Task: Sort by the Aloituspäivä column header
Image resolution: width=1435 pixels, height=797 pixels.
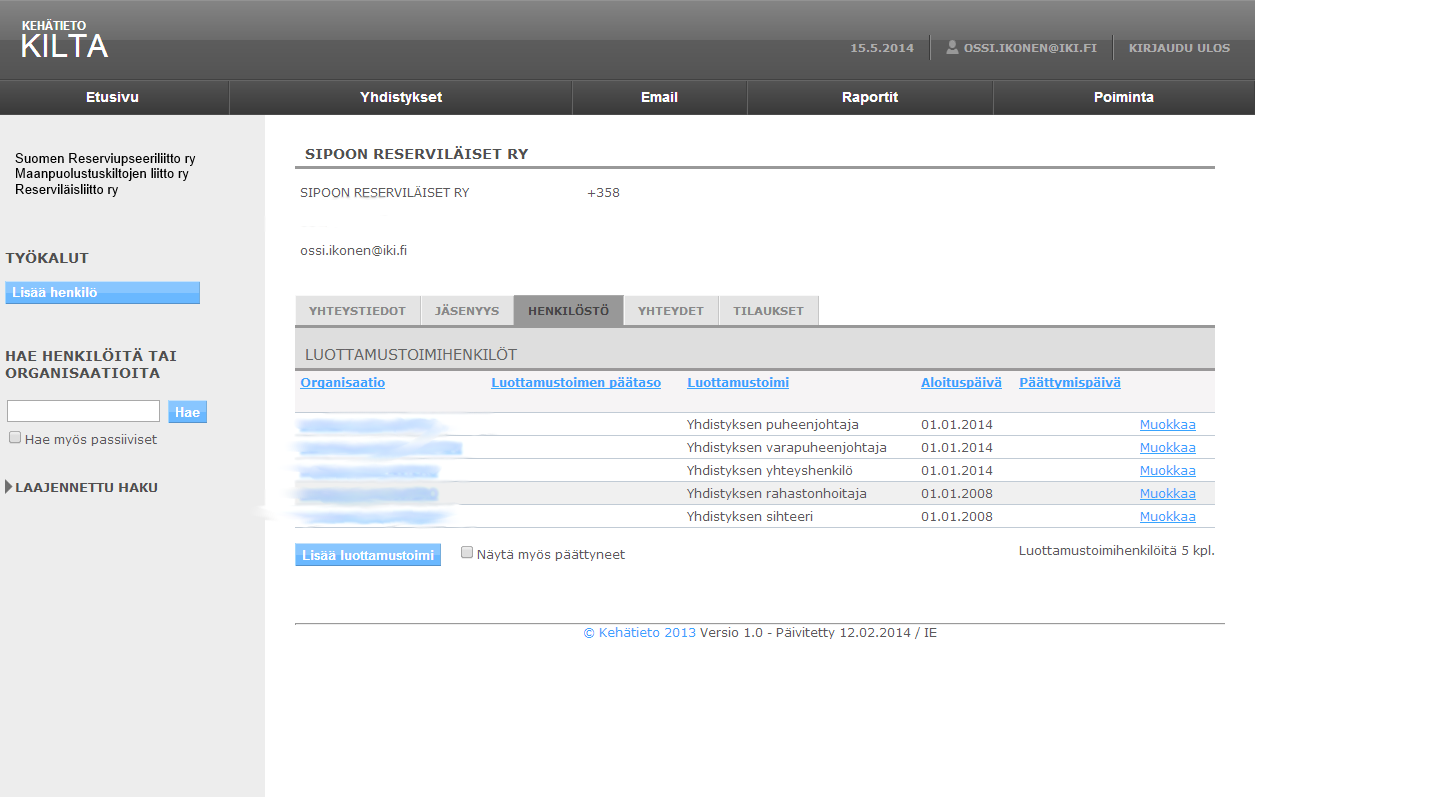Action: [x=961, y=383]
